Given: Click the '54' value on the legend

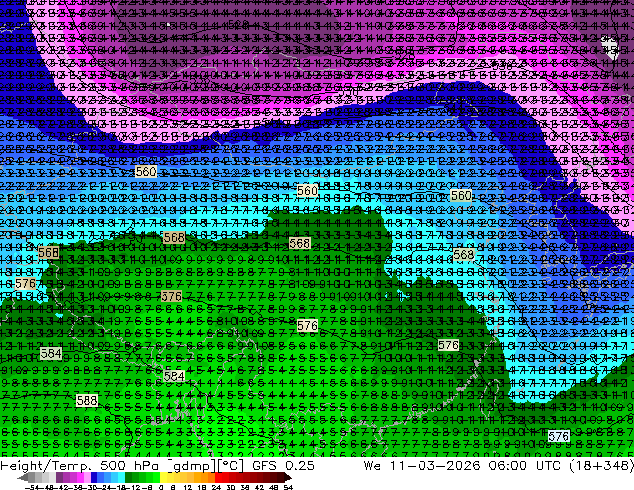Looking at the screenshot, I should (x=288, y=488).
